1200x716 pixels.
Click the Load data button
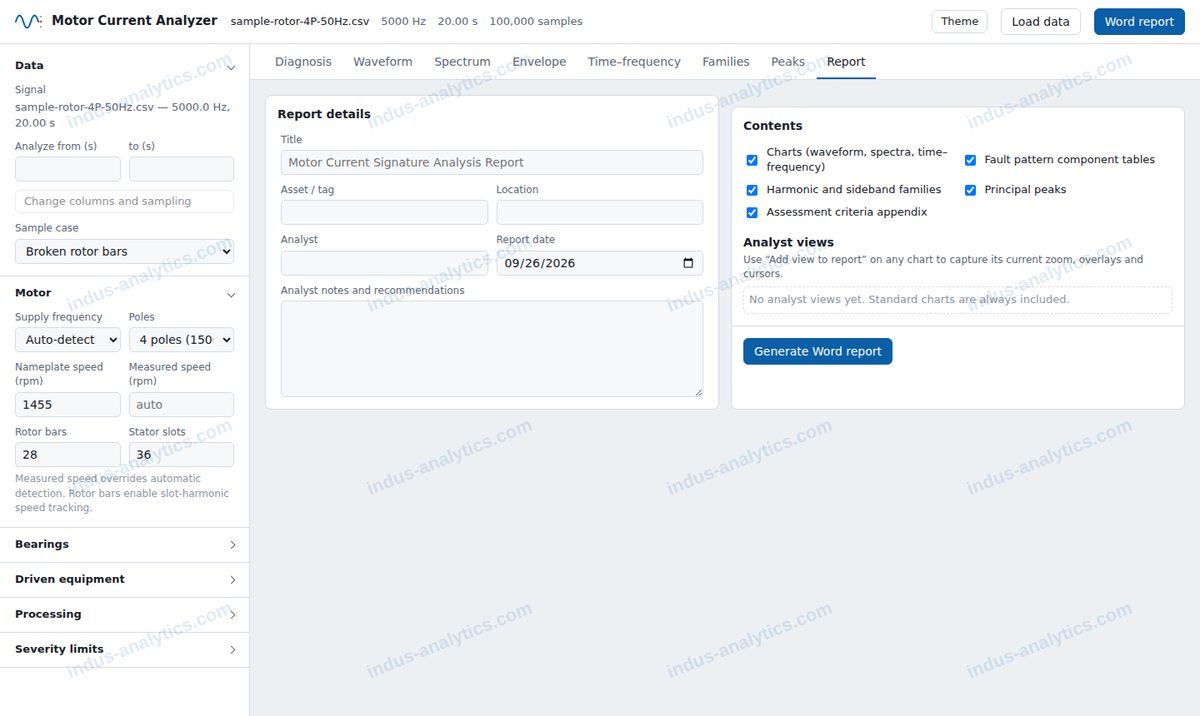[1040, 22]
